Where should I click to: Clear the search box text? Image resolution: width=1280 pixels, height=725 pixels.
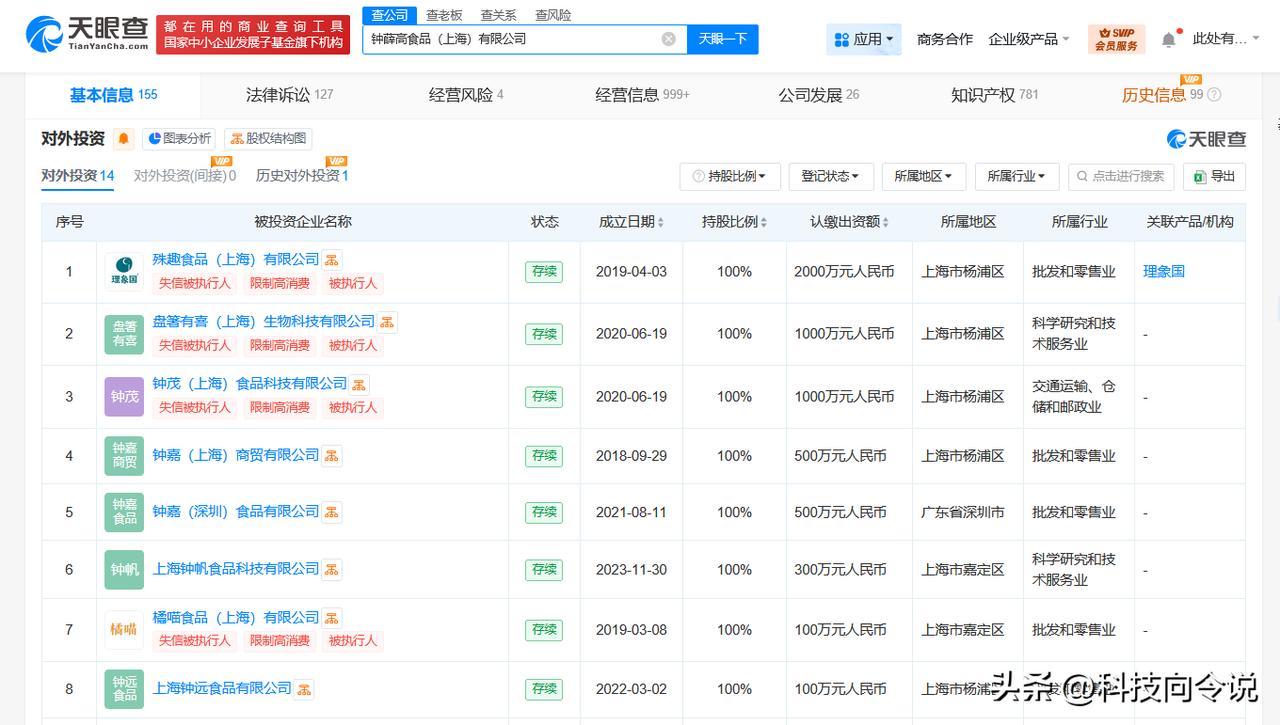click(669, 39)
